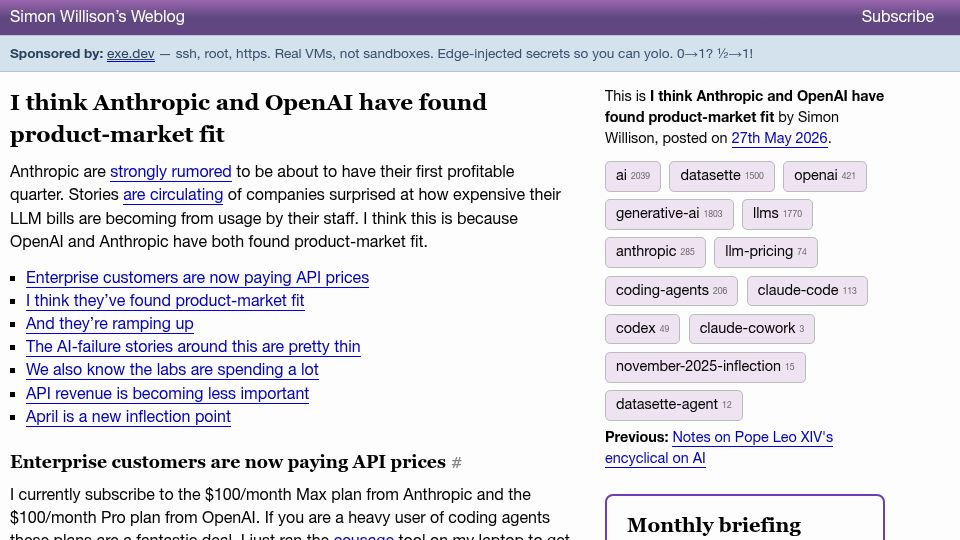Select the 'datasette-agent' tag
960x540 pixels.
pyautogui.click(x=673, y=405)
